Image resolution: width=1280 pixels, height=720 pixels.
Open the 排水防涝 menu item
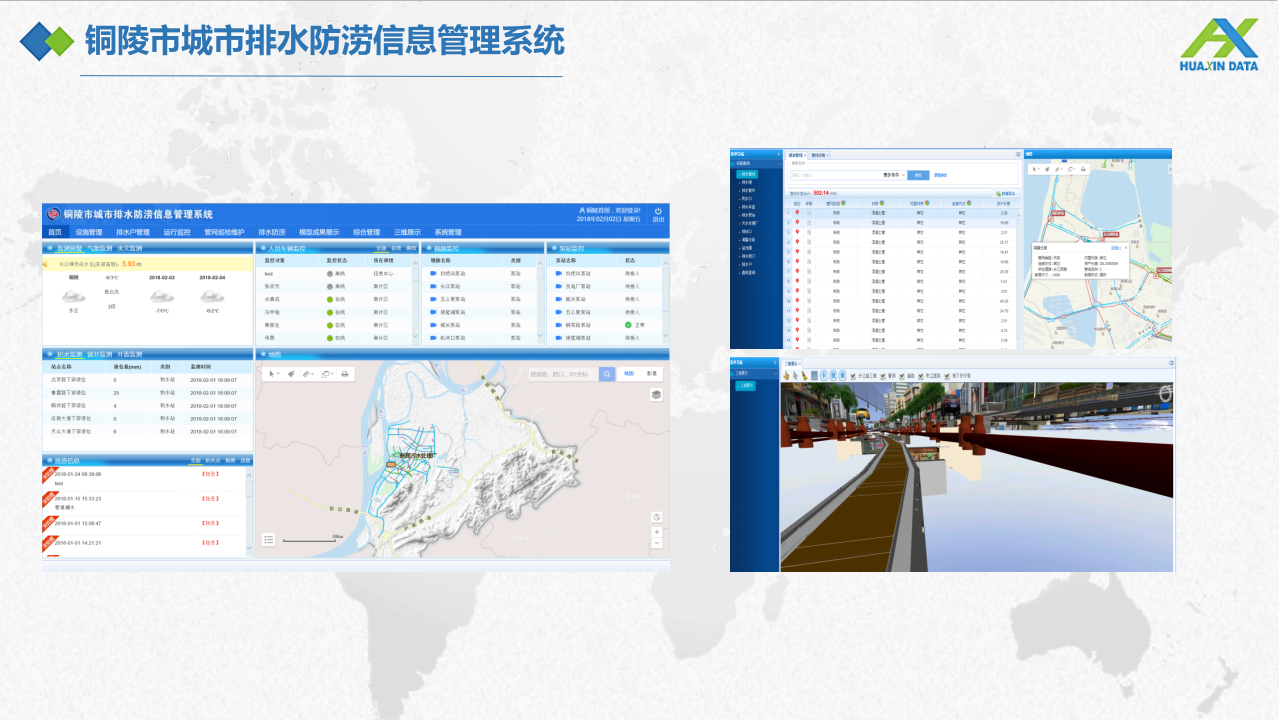[271, 232]
